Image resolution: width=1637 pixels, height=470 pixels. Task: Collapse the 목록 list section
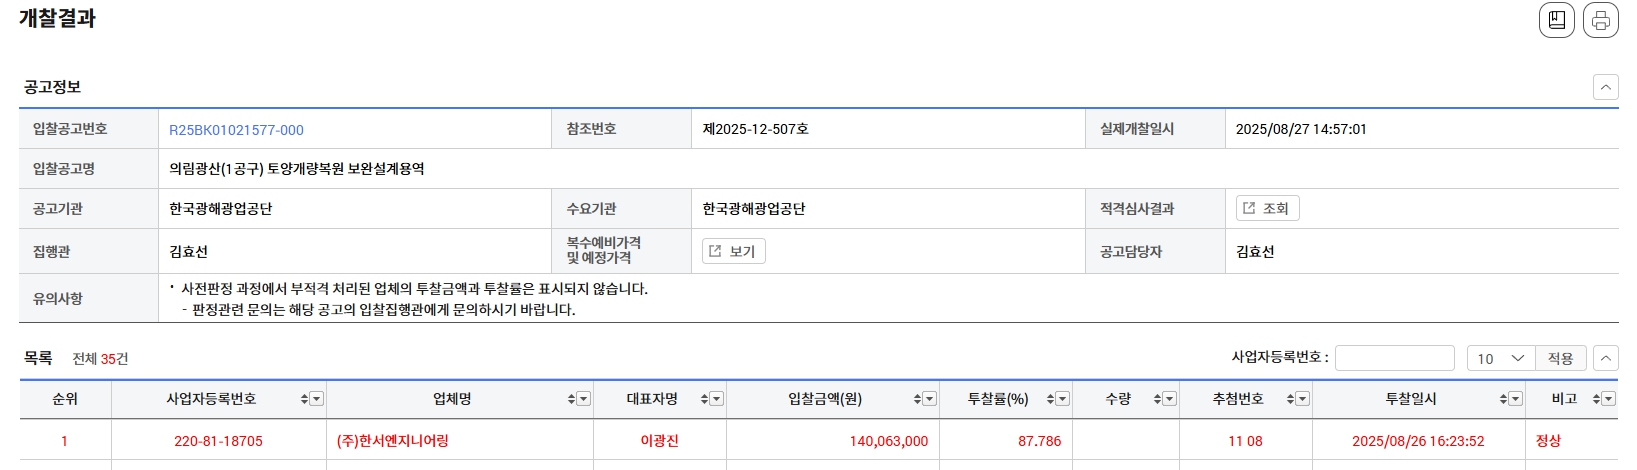click(1605, 358)
